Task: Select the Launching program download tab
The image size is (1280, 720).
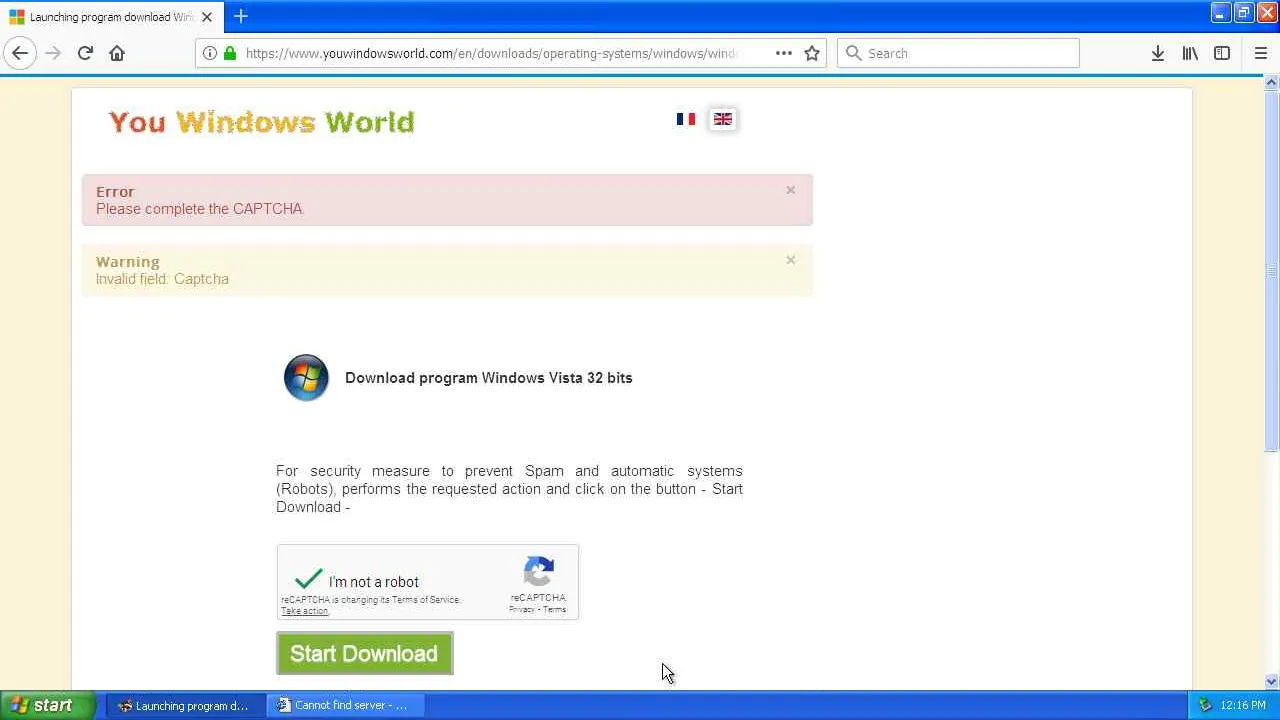Action: point(110,17)
